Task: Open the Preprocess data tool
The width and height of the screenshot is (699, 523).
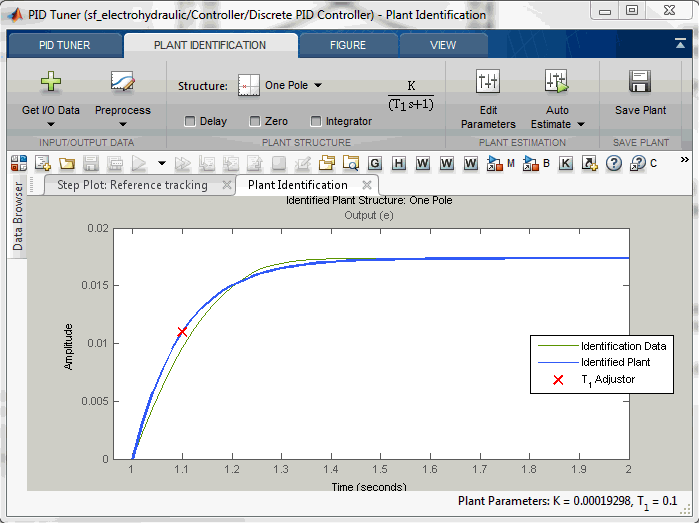Action: tap(122, 82)
